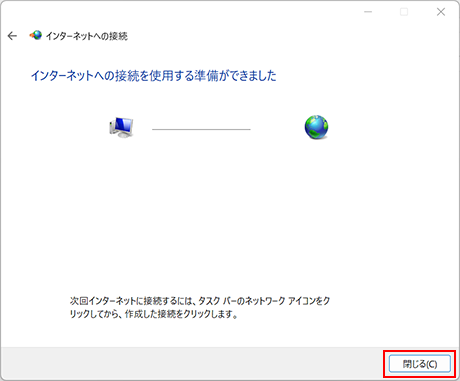Click the computer monitor icon
The image size is (460, 381).
tap(121, 127)
